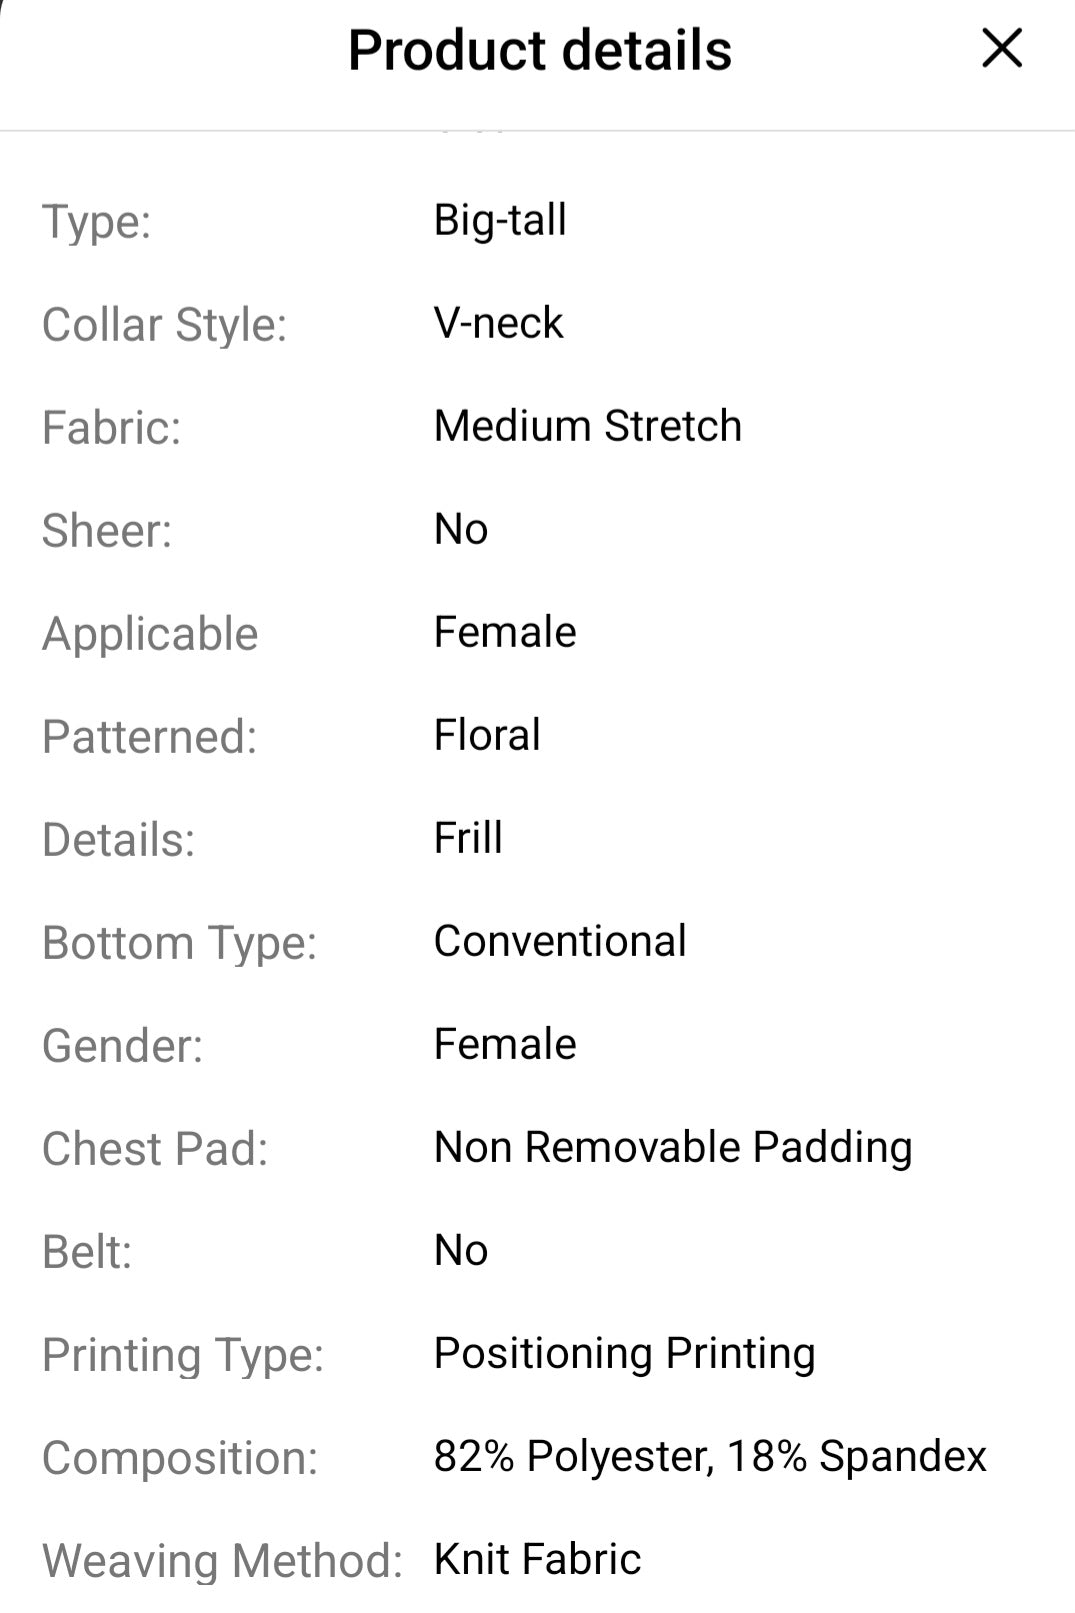Tap the Printing Type label
Screen dimensions: 1075x1613
click(183, 1355)
